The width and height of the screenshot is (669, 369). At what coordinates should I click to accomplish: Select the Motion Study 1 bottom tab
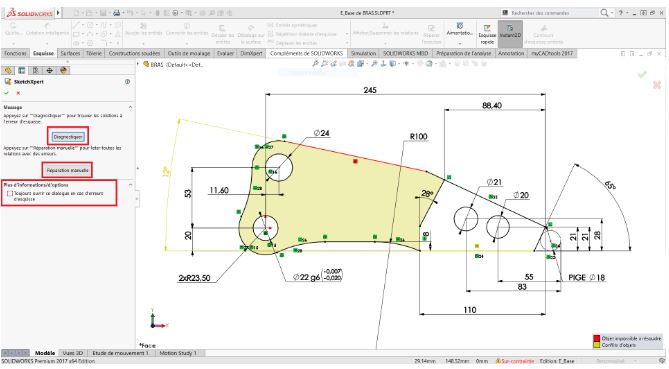178,353
